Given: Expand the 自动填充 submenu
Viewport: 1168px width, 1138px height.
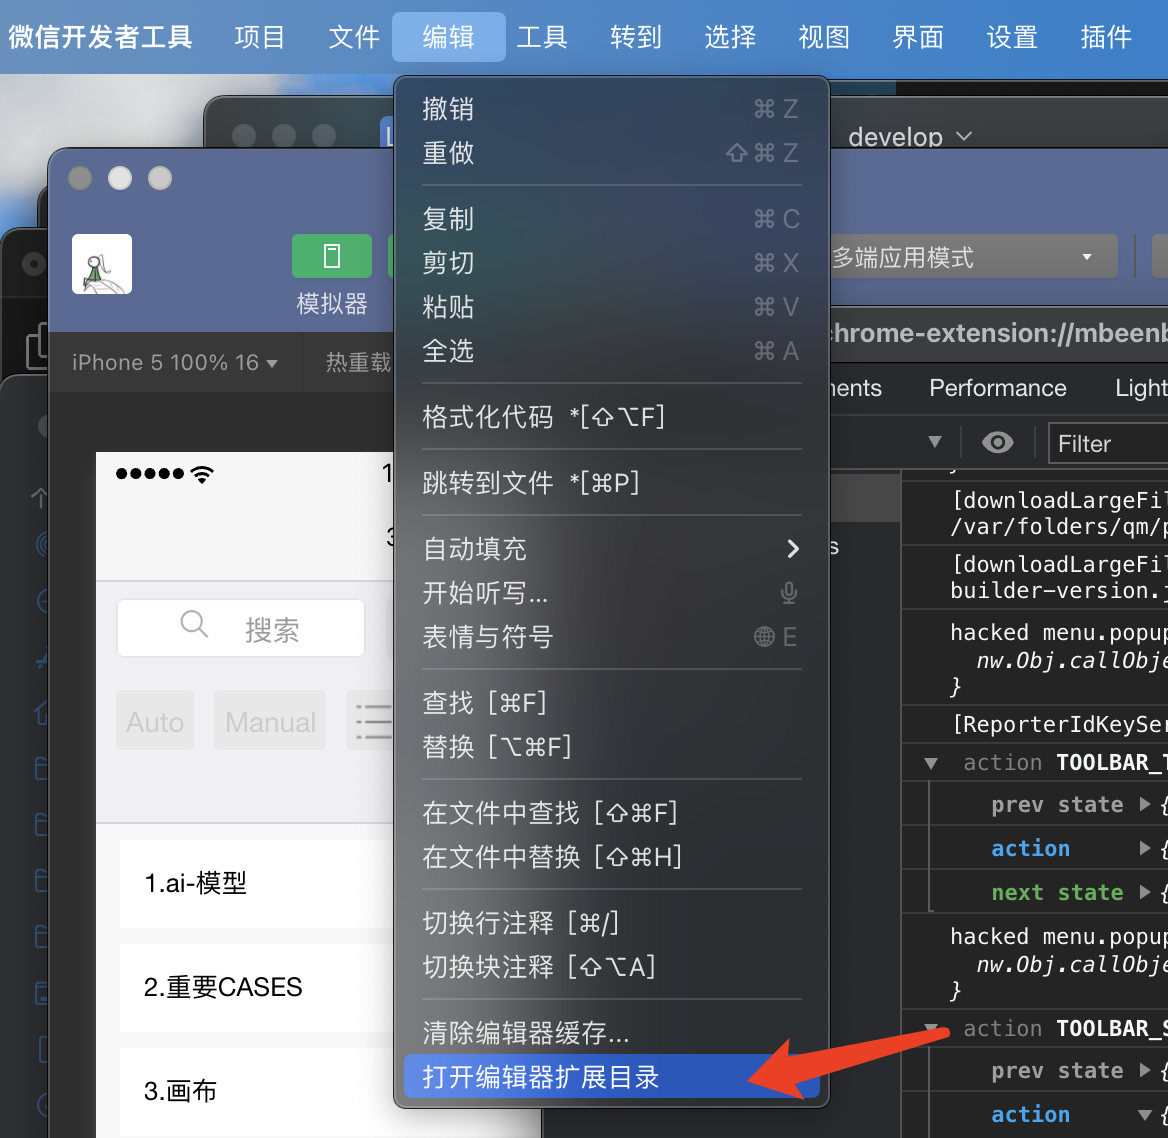Looking at the screenshot, I should pos(612,549).
